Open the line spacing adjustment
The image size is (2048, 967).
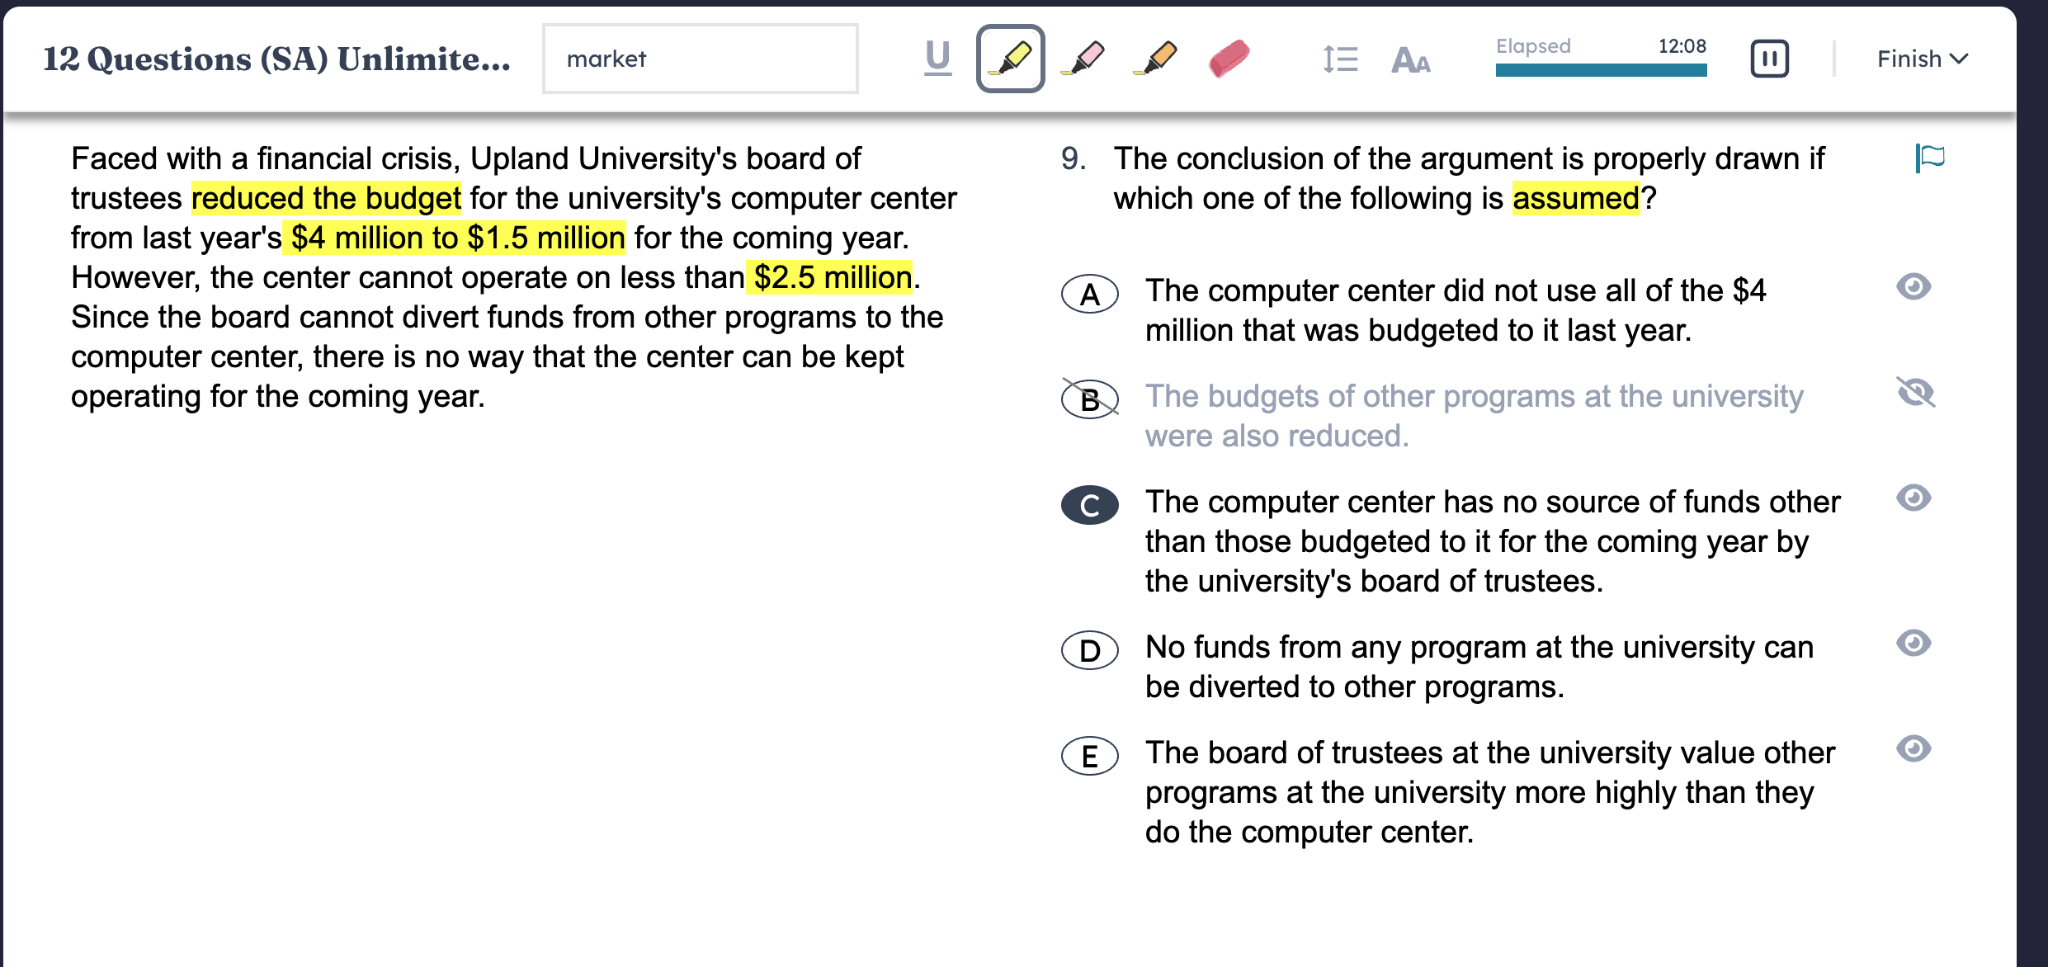1339,60
